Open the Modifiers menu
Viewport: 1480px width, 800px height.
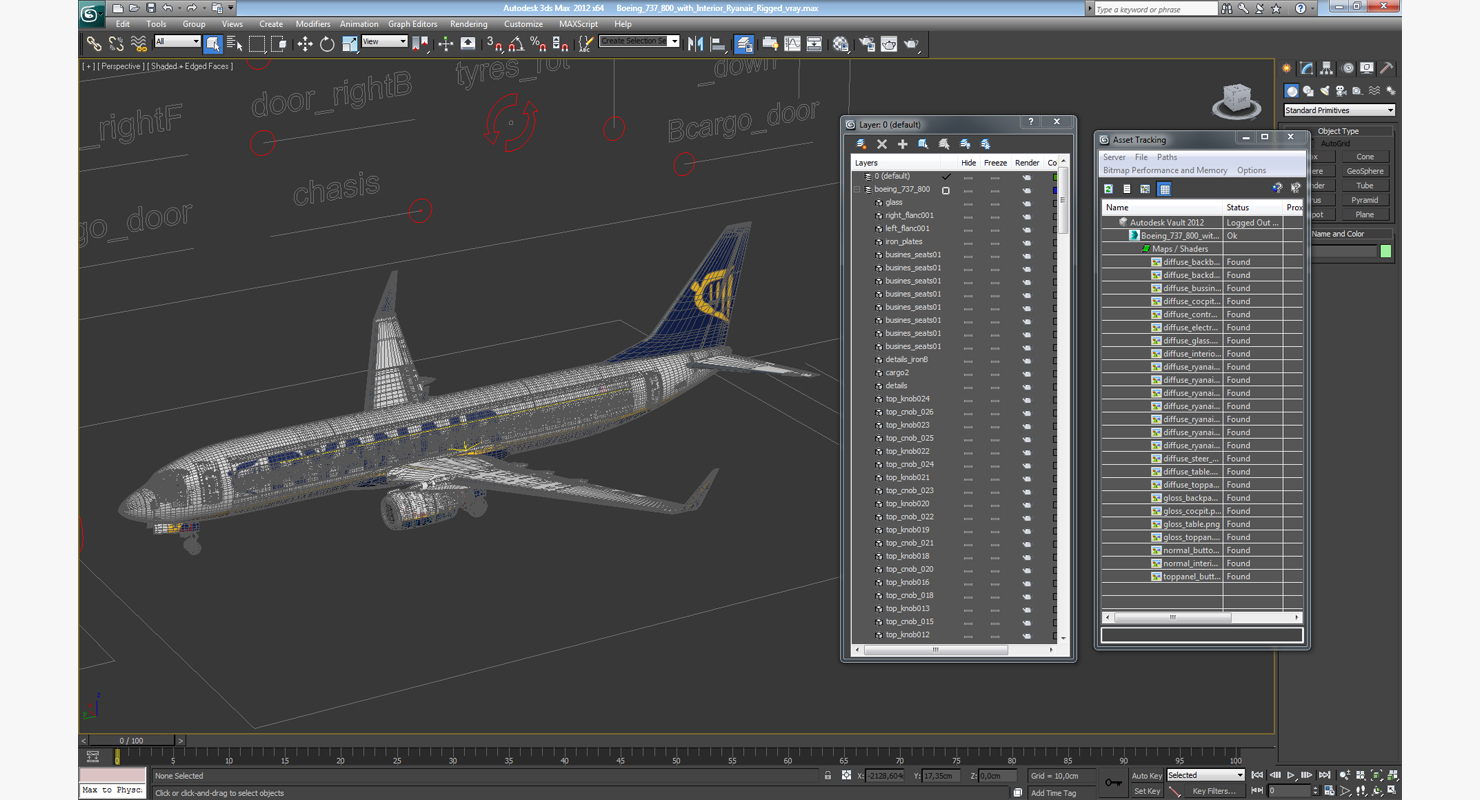tap(313, 24)
